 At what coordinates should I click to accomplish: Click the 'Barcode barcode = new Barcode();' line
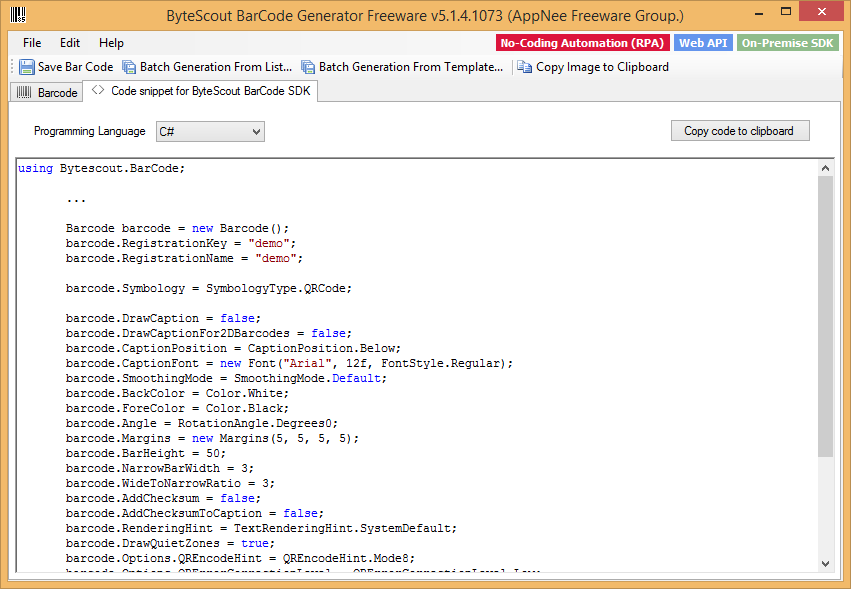pyautogui.click(x=177, y=228)
